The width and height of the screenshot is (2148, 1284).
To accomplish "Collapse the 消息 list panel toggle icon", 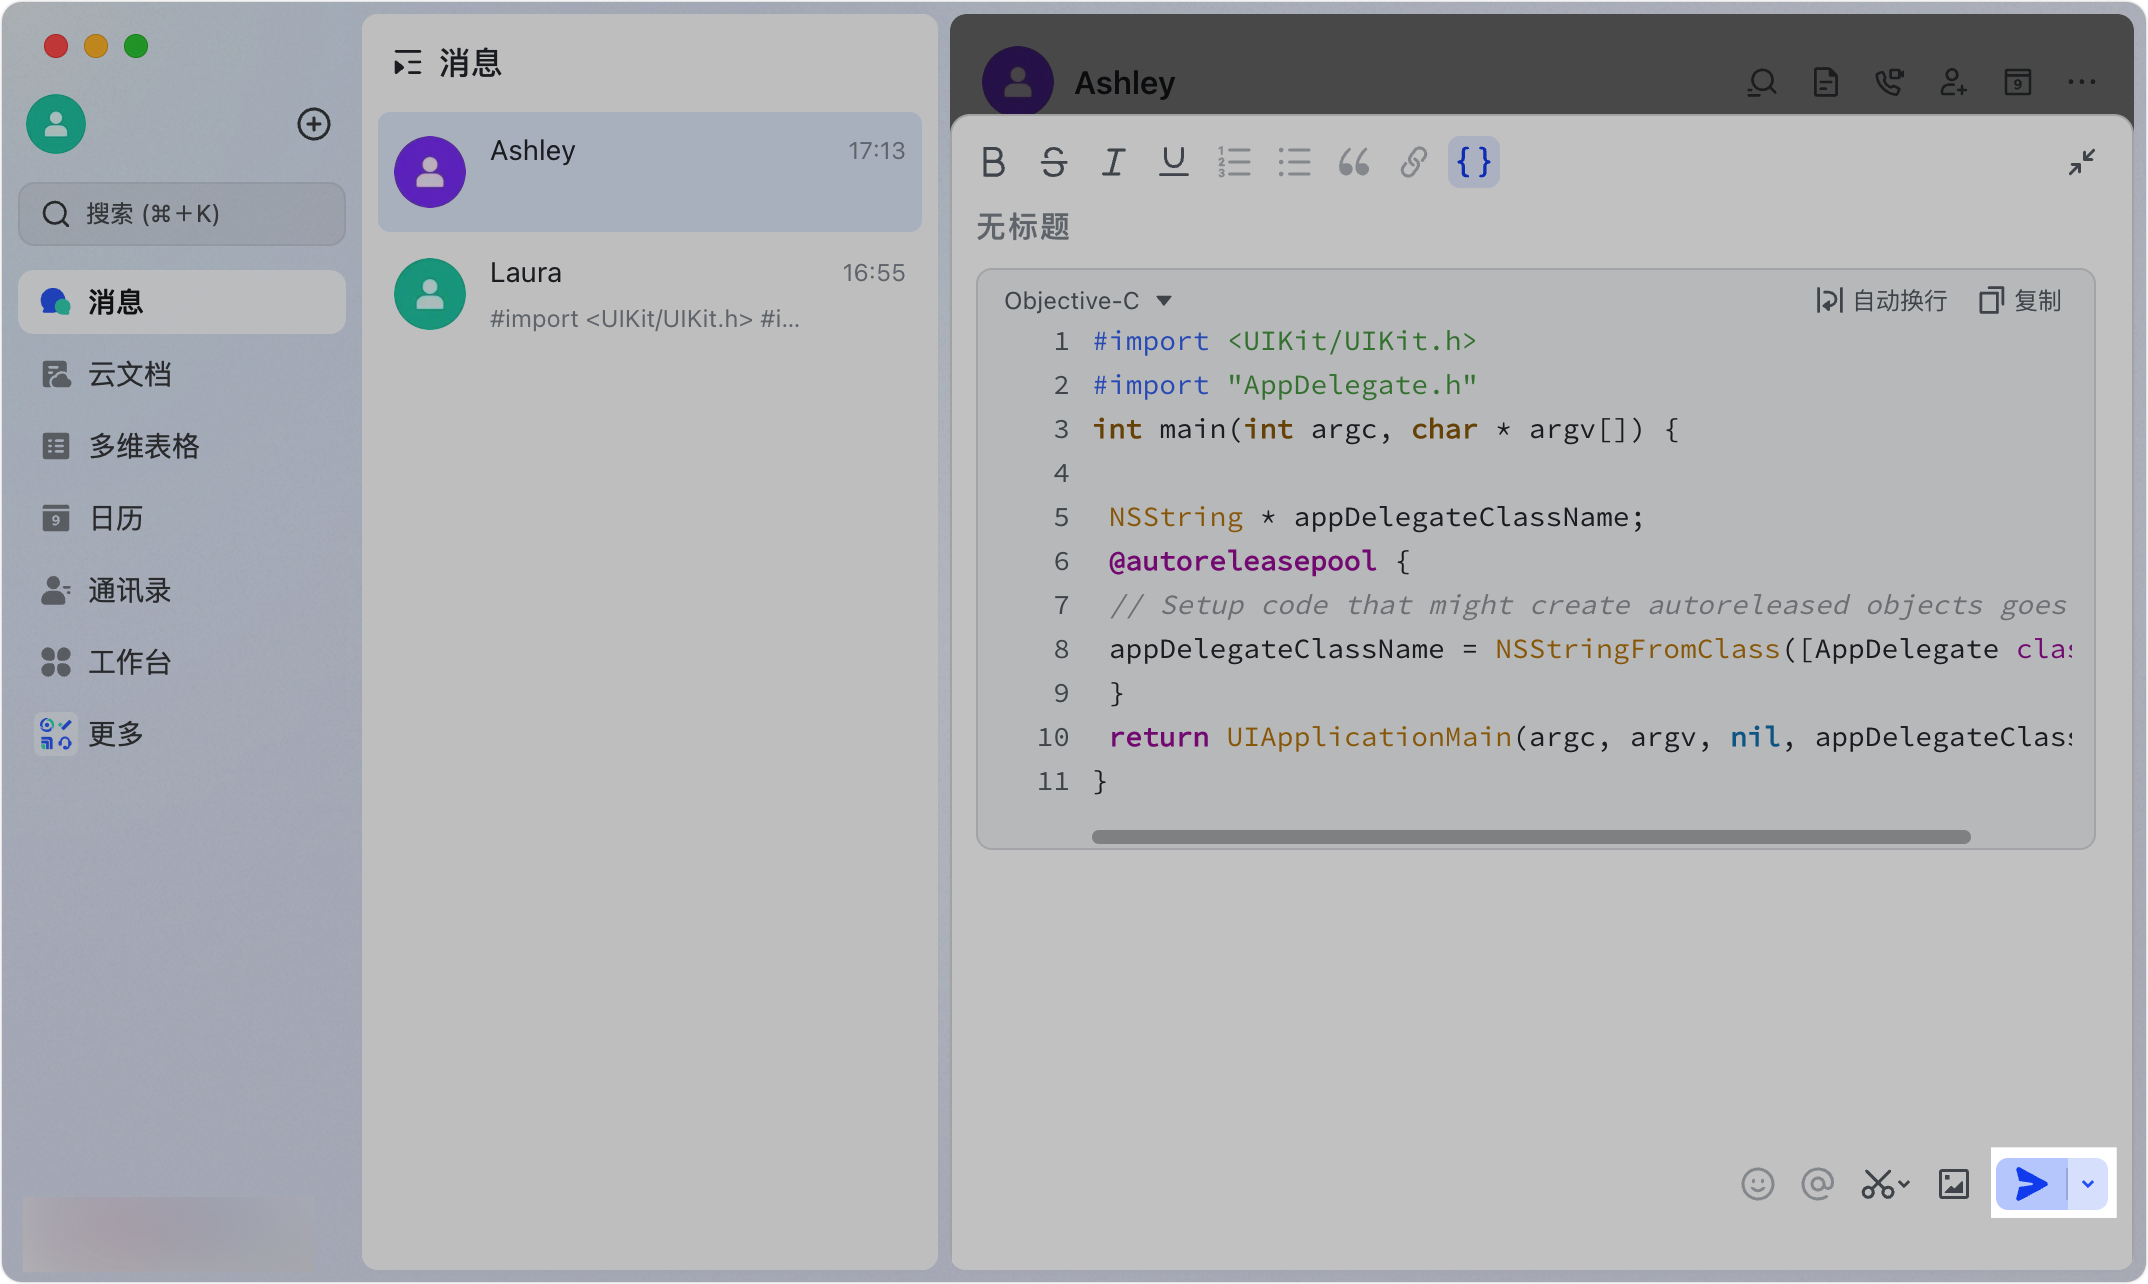I will point(408,63).
